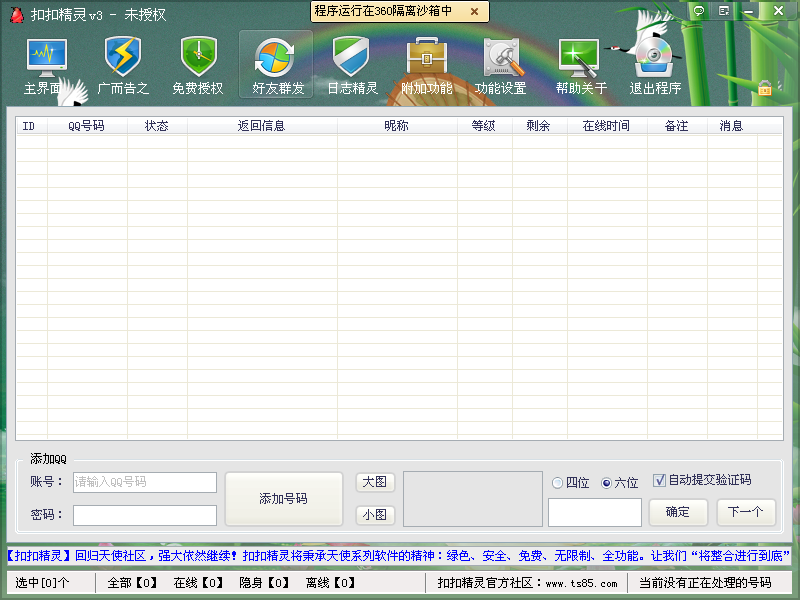Viewport: 800px width, 600px height.
Task: Open the 主界面 main interface icon
Action: coord(46,65)
